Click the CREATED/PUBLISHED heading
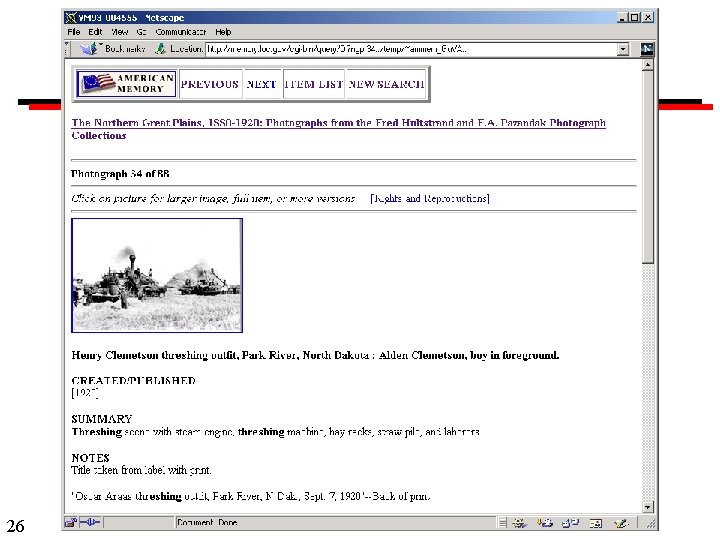The width and height of the screenshot is (720, 540). pyautogui.click(x=133, y=380)
